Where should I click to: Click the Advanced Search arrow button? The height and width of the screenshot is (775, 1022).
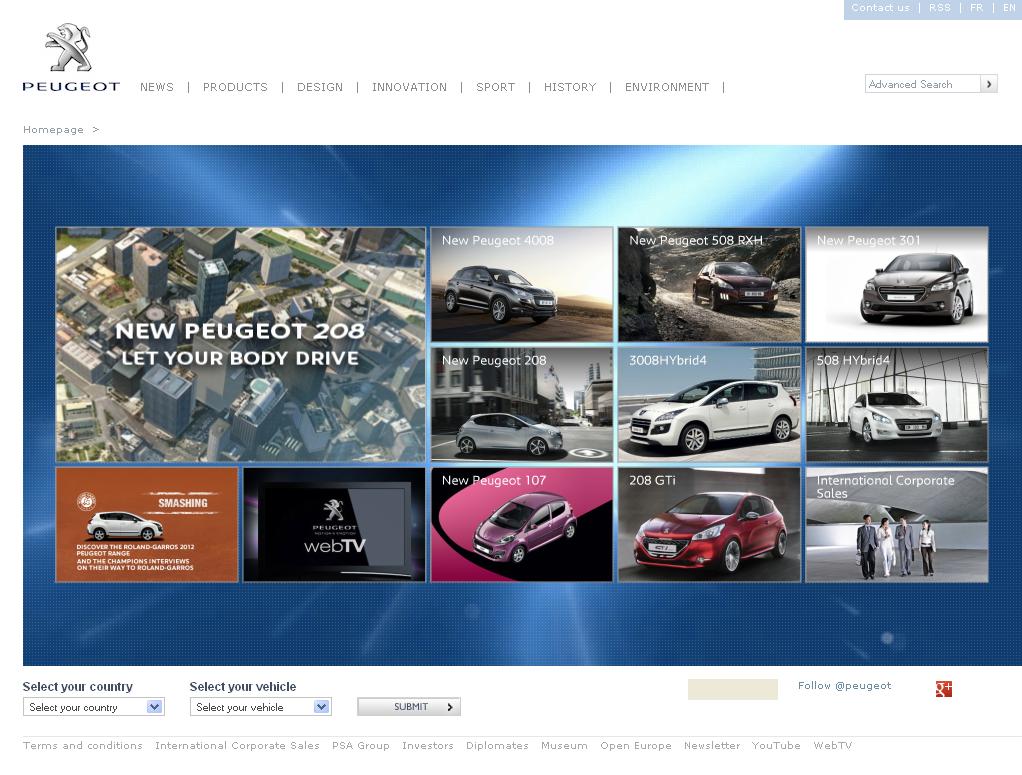[x=989, y=84]
